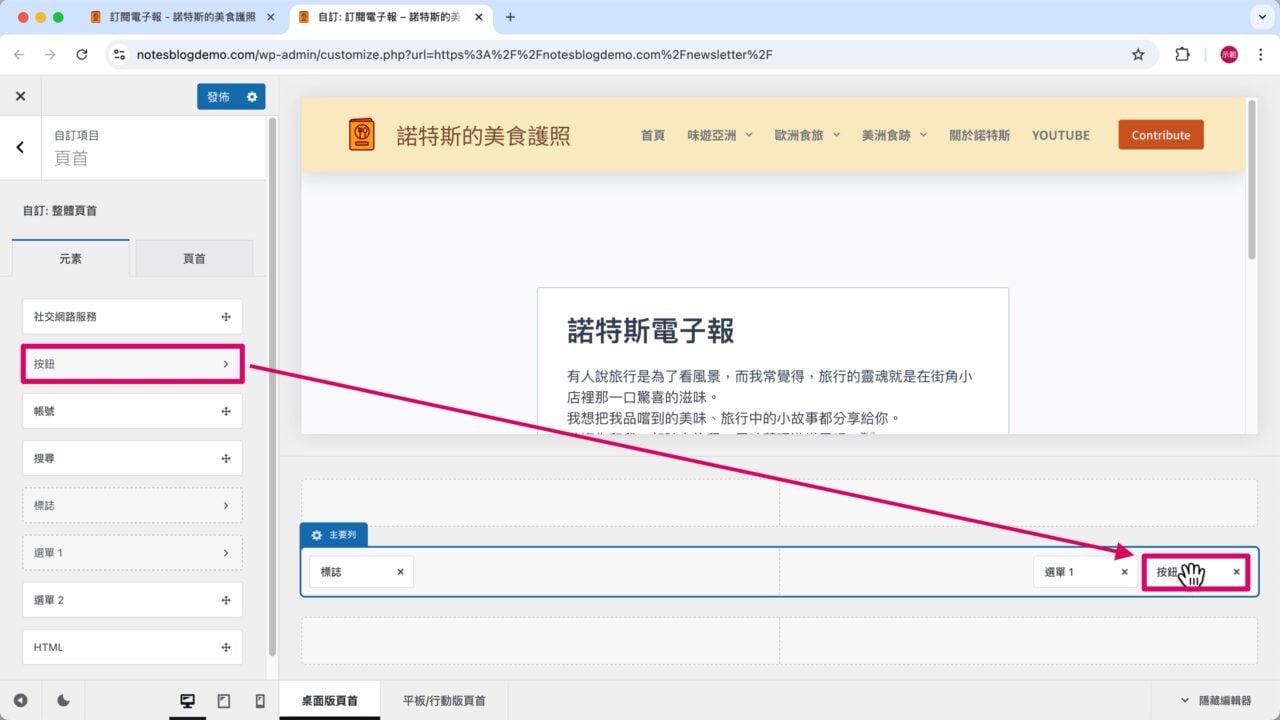Click the 發佈 publish button
The height and width of the screenshot is (720, 1280).
[x=218, y=97]
